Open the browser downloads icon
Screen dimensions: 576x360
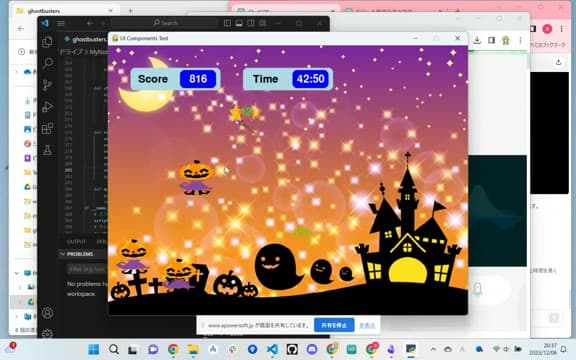tap(477, 40)
